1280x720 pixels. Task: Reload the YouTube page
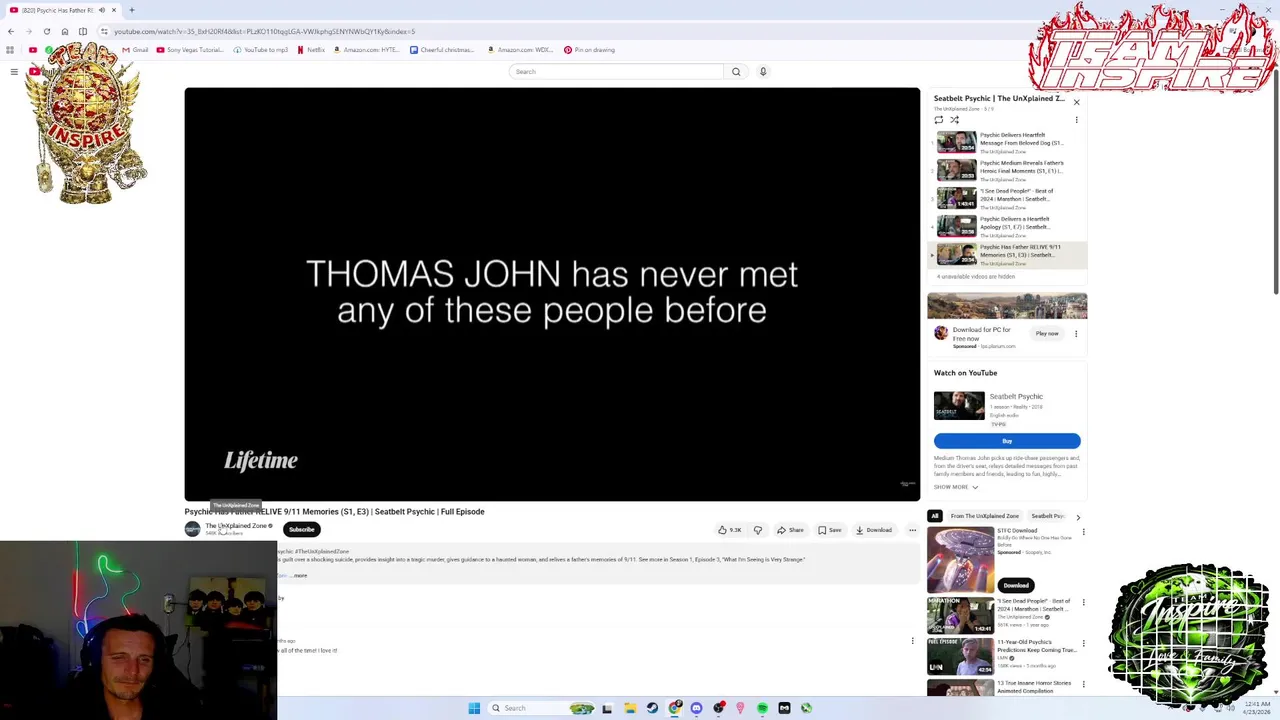[x=47, y=31]
